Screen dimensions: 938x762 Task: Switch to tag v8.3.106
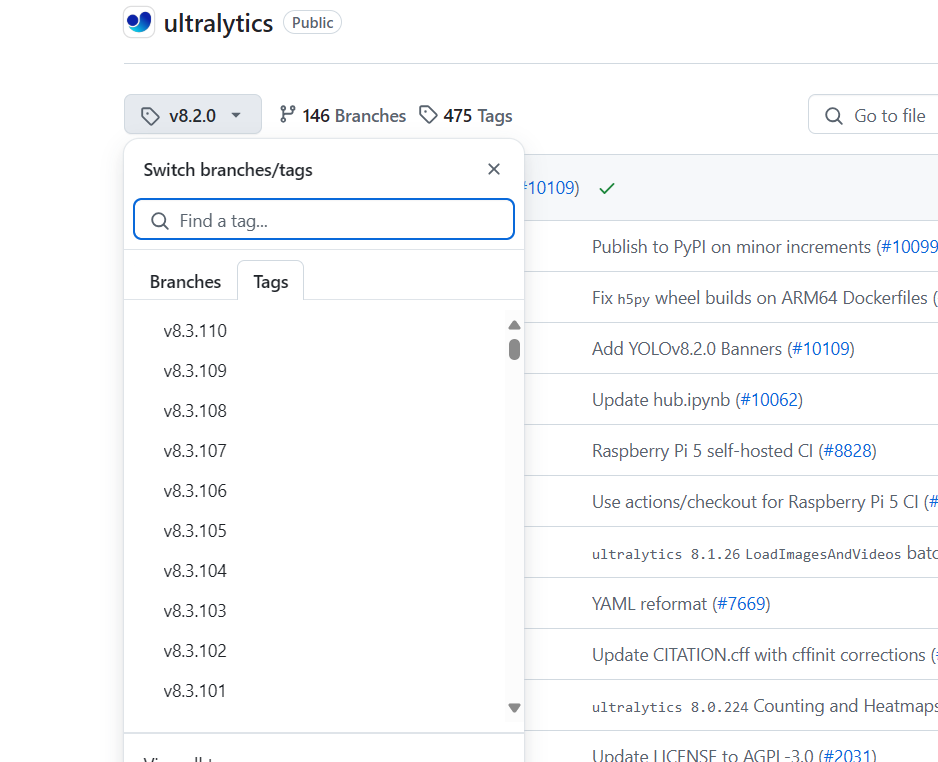(x=195, y=490)
